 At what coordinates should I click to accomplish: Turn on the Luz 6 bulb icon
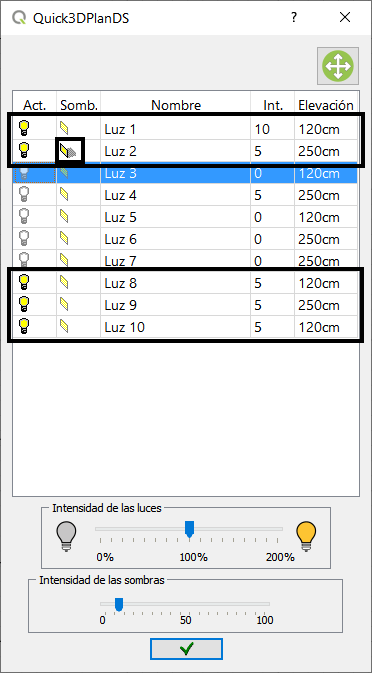(x=24, y=239)
